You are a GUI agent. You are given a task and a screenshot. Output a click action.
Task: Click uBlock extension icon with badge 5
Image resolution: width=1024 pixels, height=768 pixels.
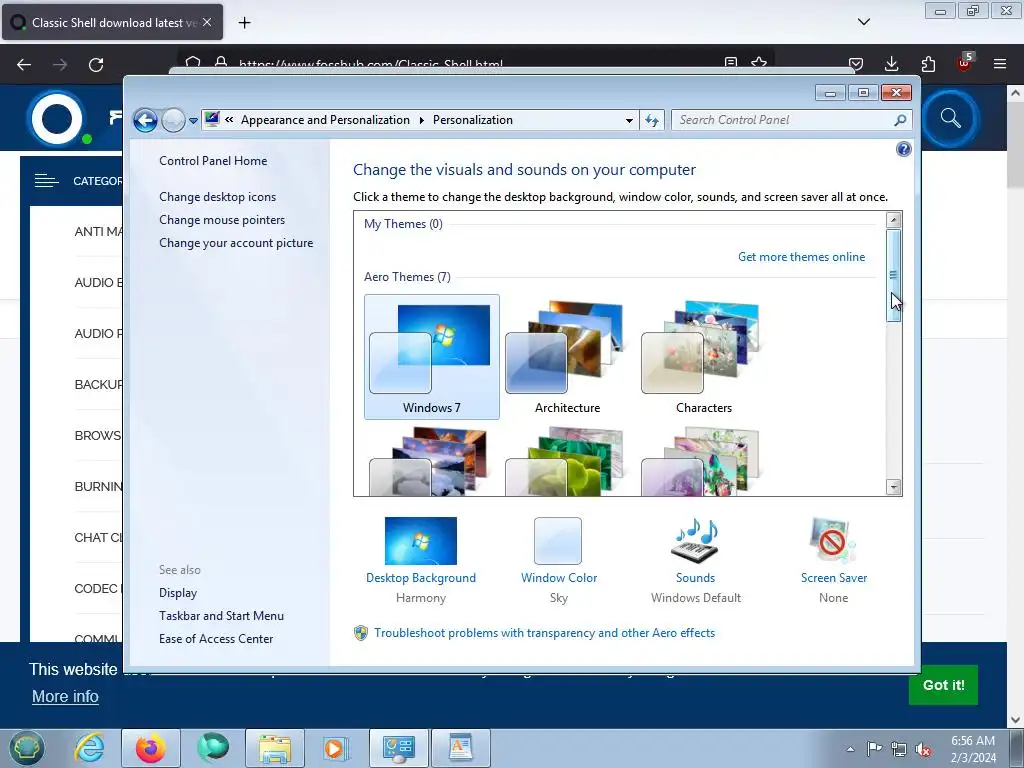[965, 63]
